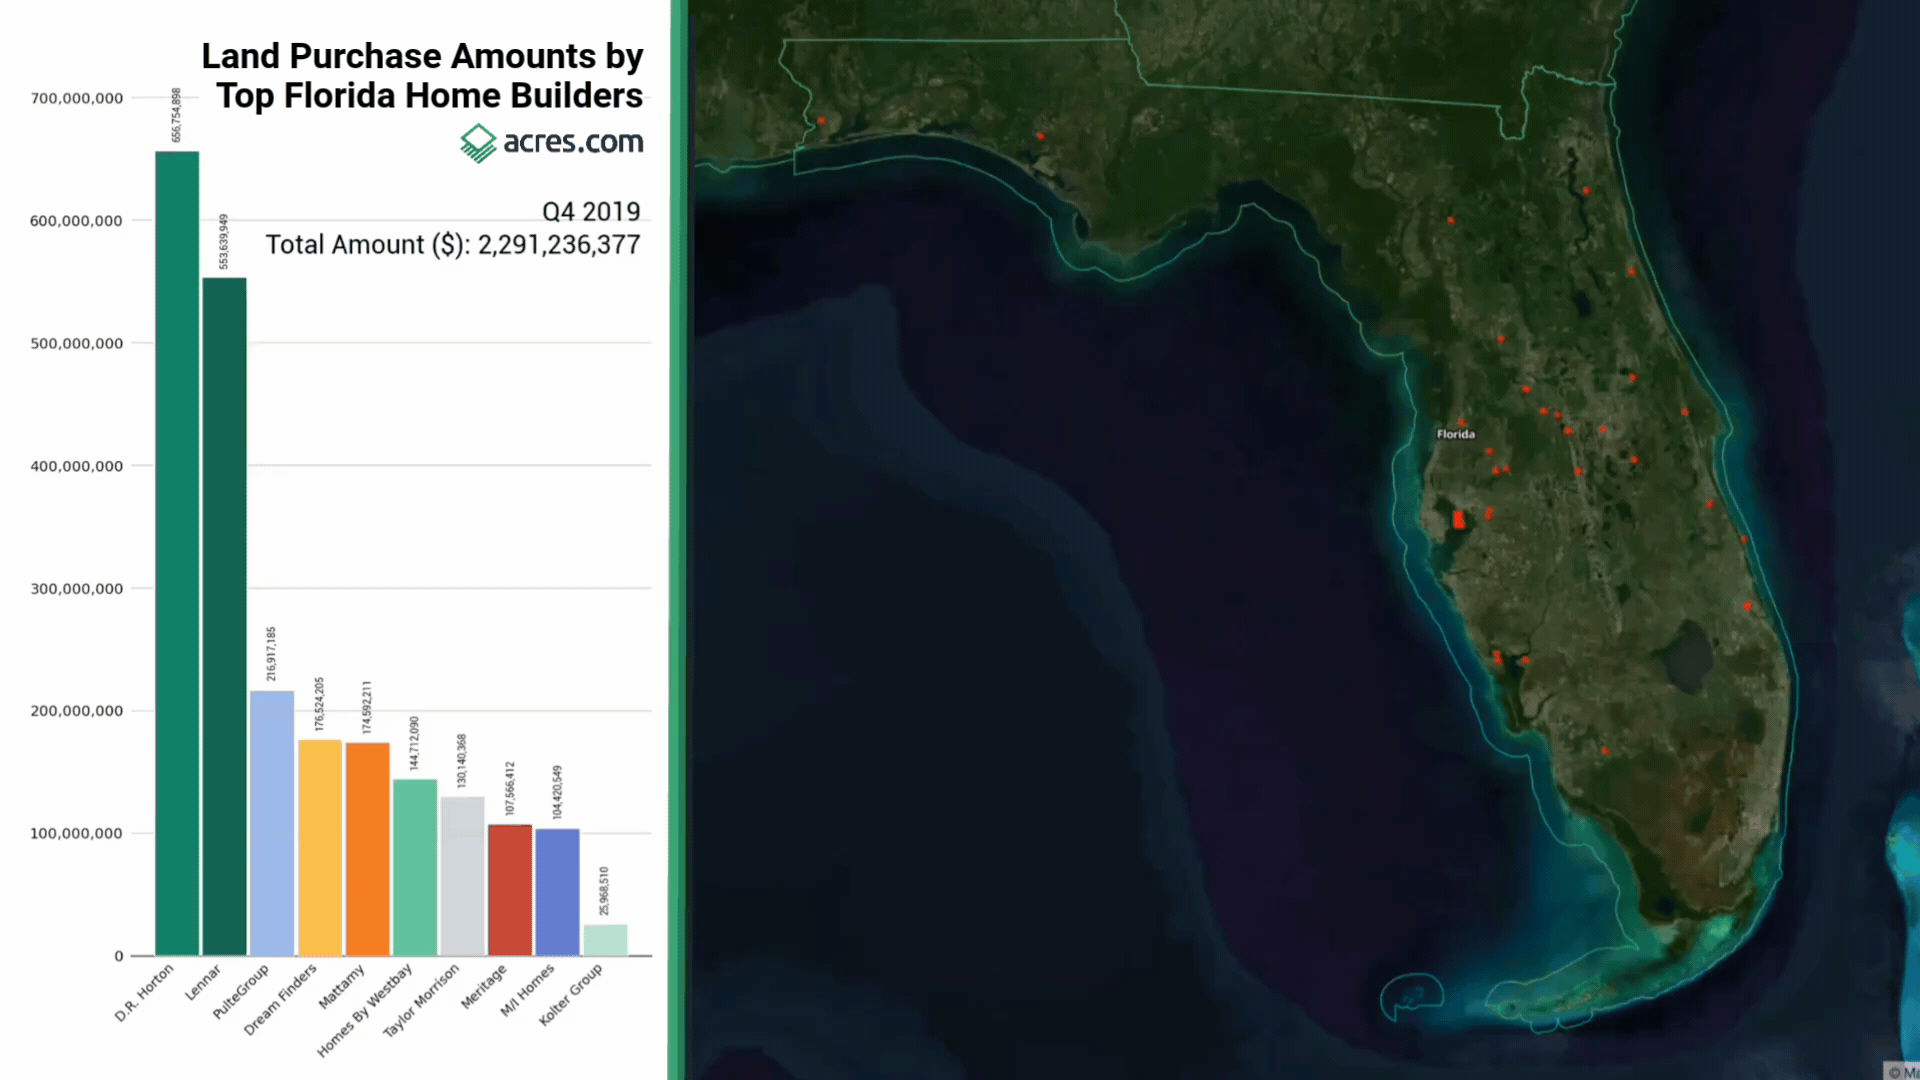The height and width of the screenshot is (1080, 1920).
Task: Click the 'Q4 2019' quarter label
Action: pyautogui.click(x=591, y=212)
